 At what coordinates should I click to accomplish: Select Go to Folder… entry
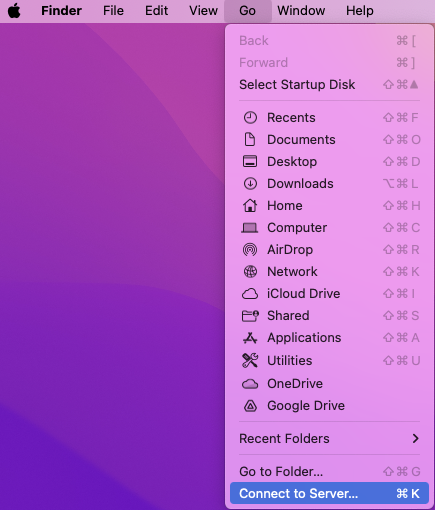pos(329,472)
